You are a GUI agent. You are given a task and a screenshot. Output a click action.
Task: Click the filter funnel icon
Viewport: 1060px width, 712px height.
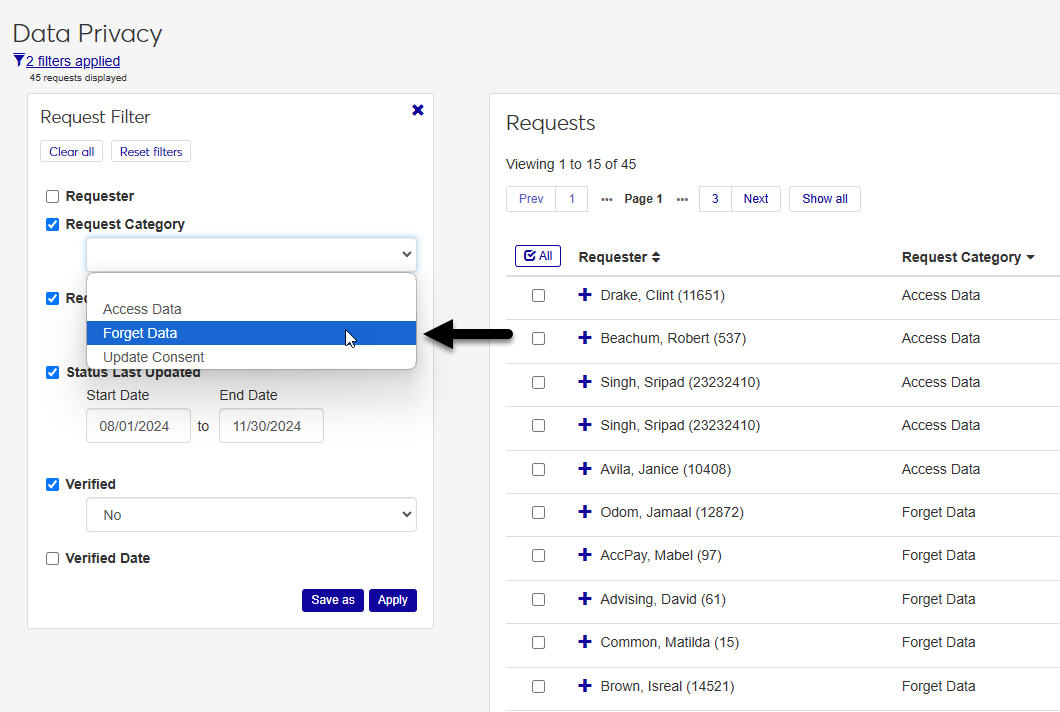coord(18,60)
